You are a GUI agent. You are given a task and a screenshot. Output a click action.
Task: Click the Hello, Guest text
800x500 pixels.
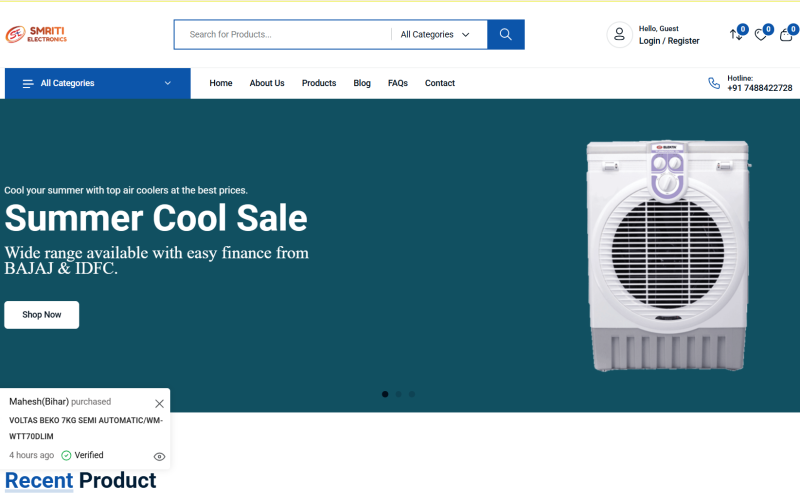tap(659, 29)
